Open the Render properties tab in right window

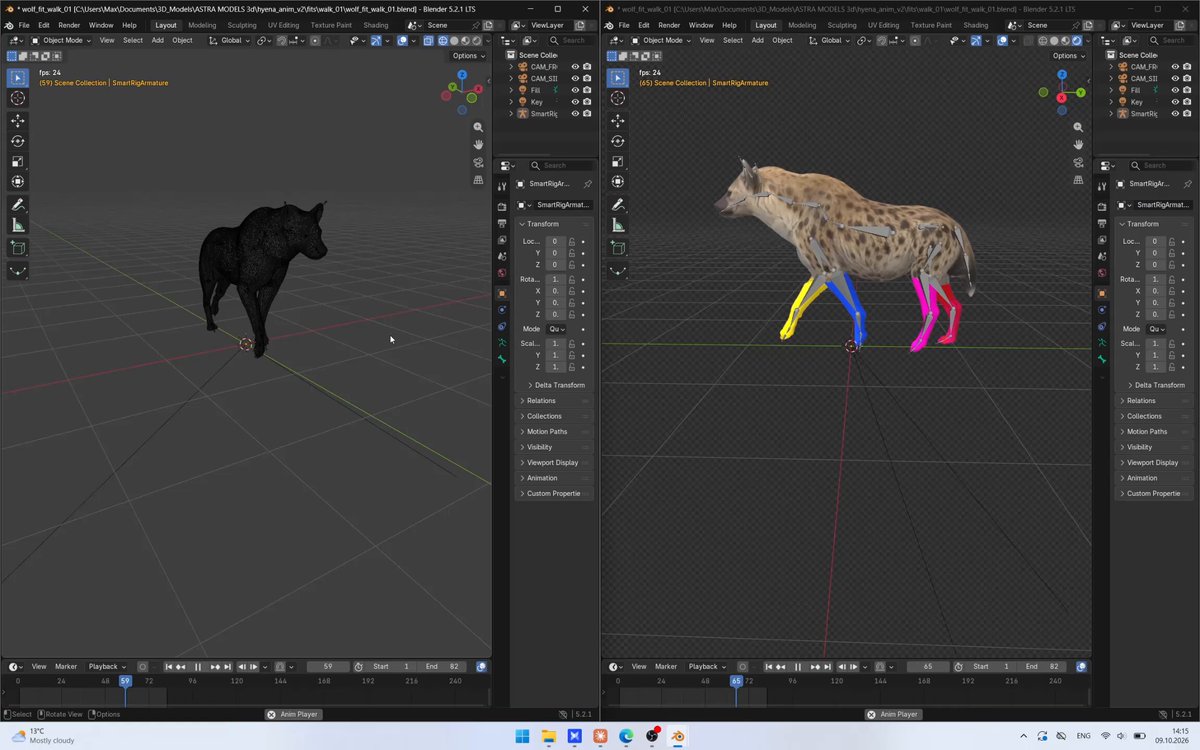pyautogui.click(x=1102, y=206)
